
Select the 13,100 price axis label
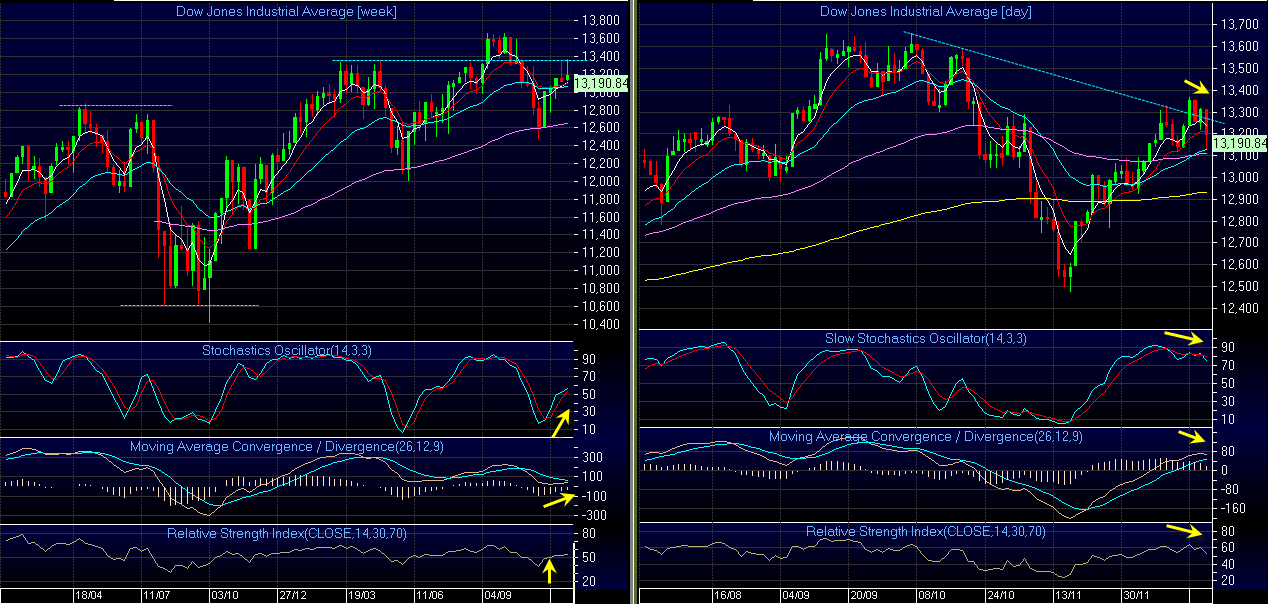(x=1238, y=156)
